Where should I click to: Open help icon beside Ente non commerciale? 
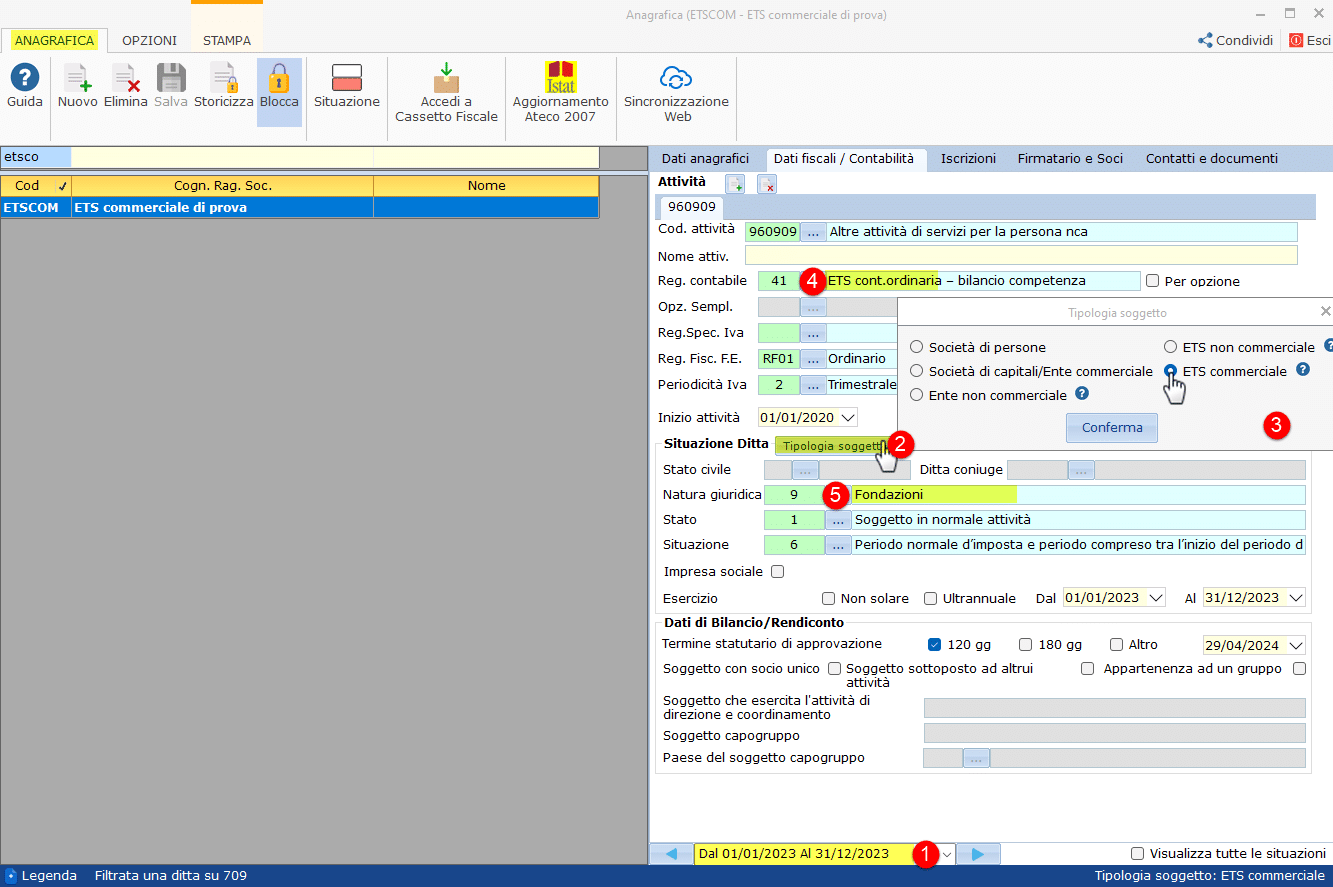point(1082,394)
